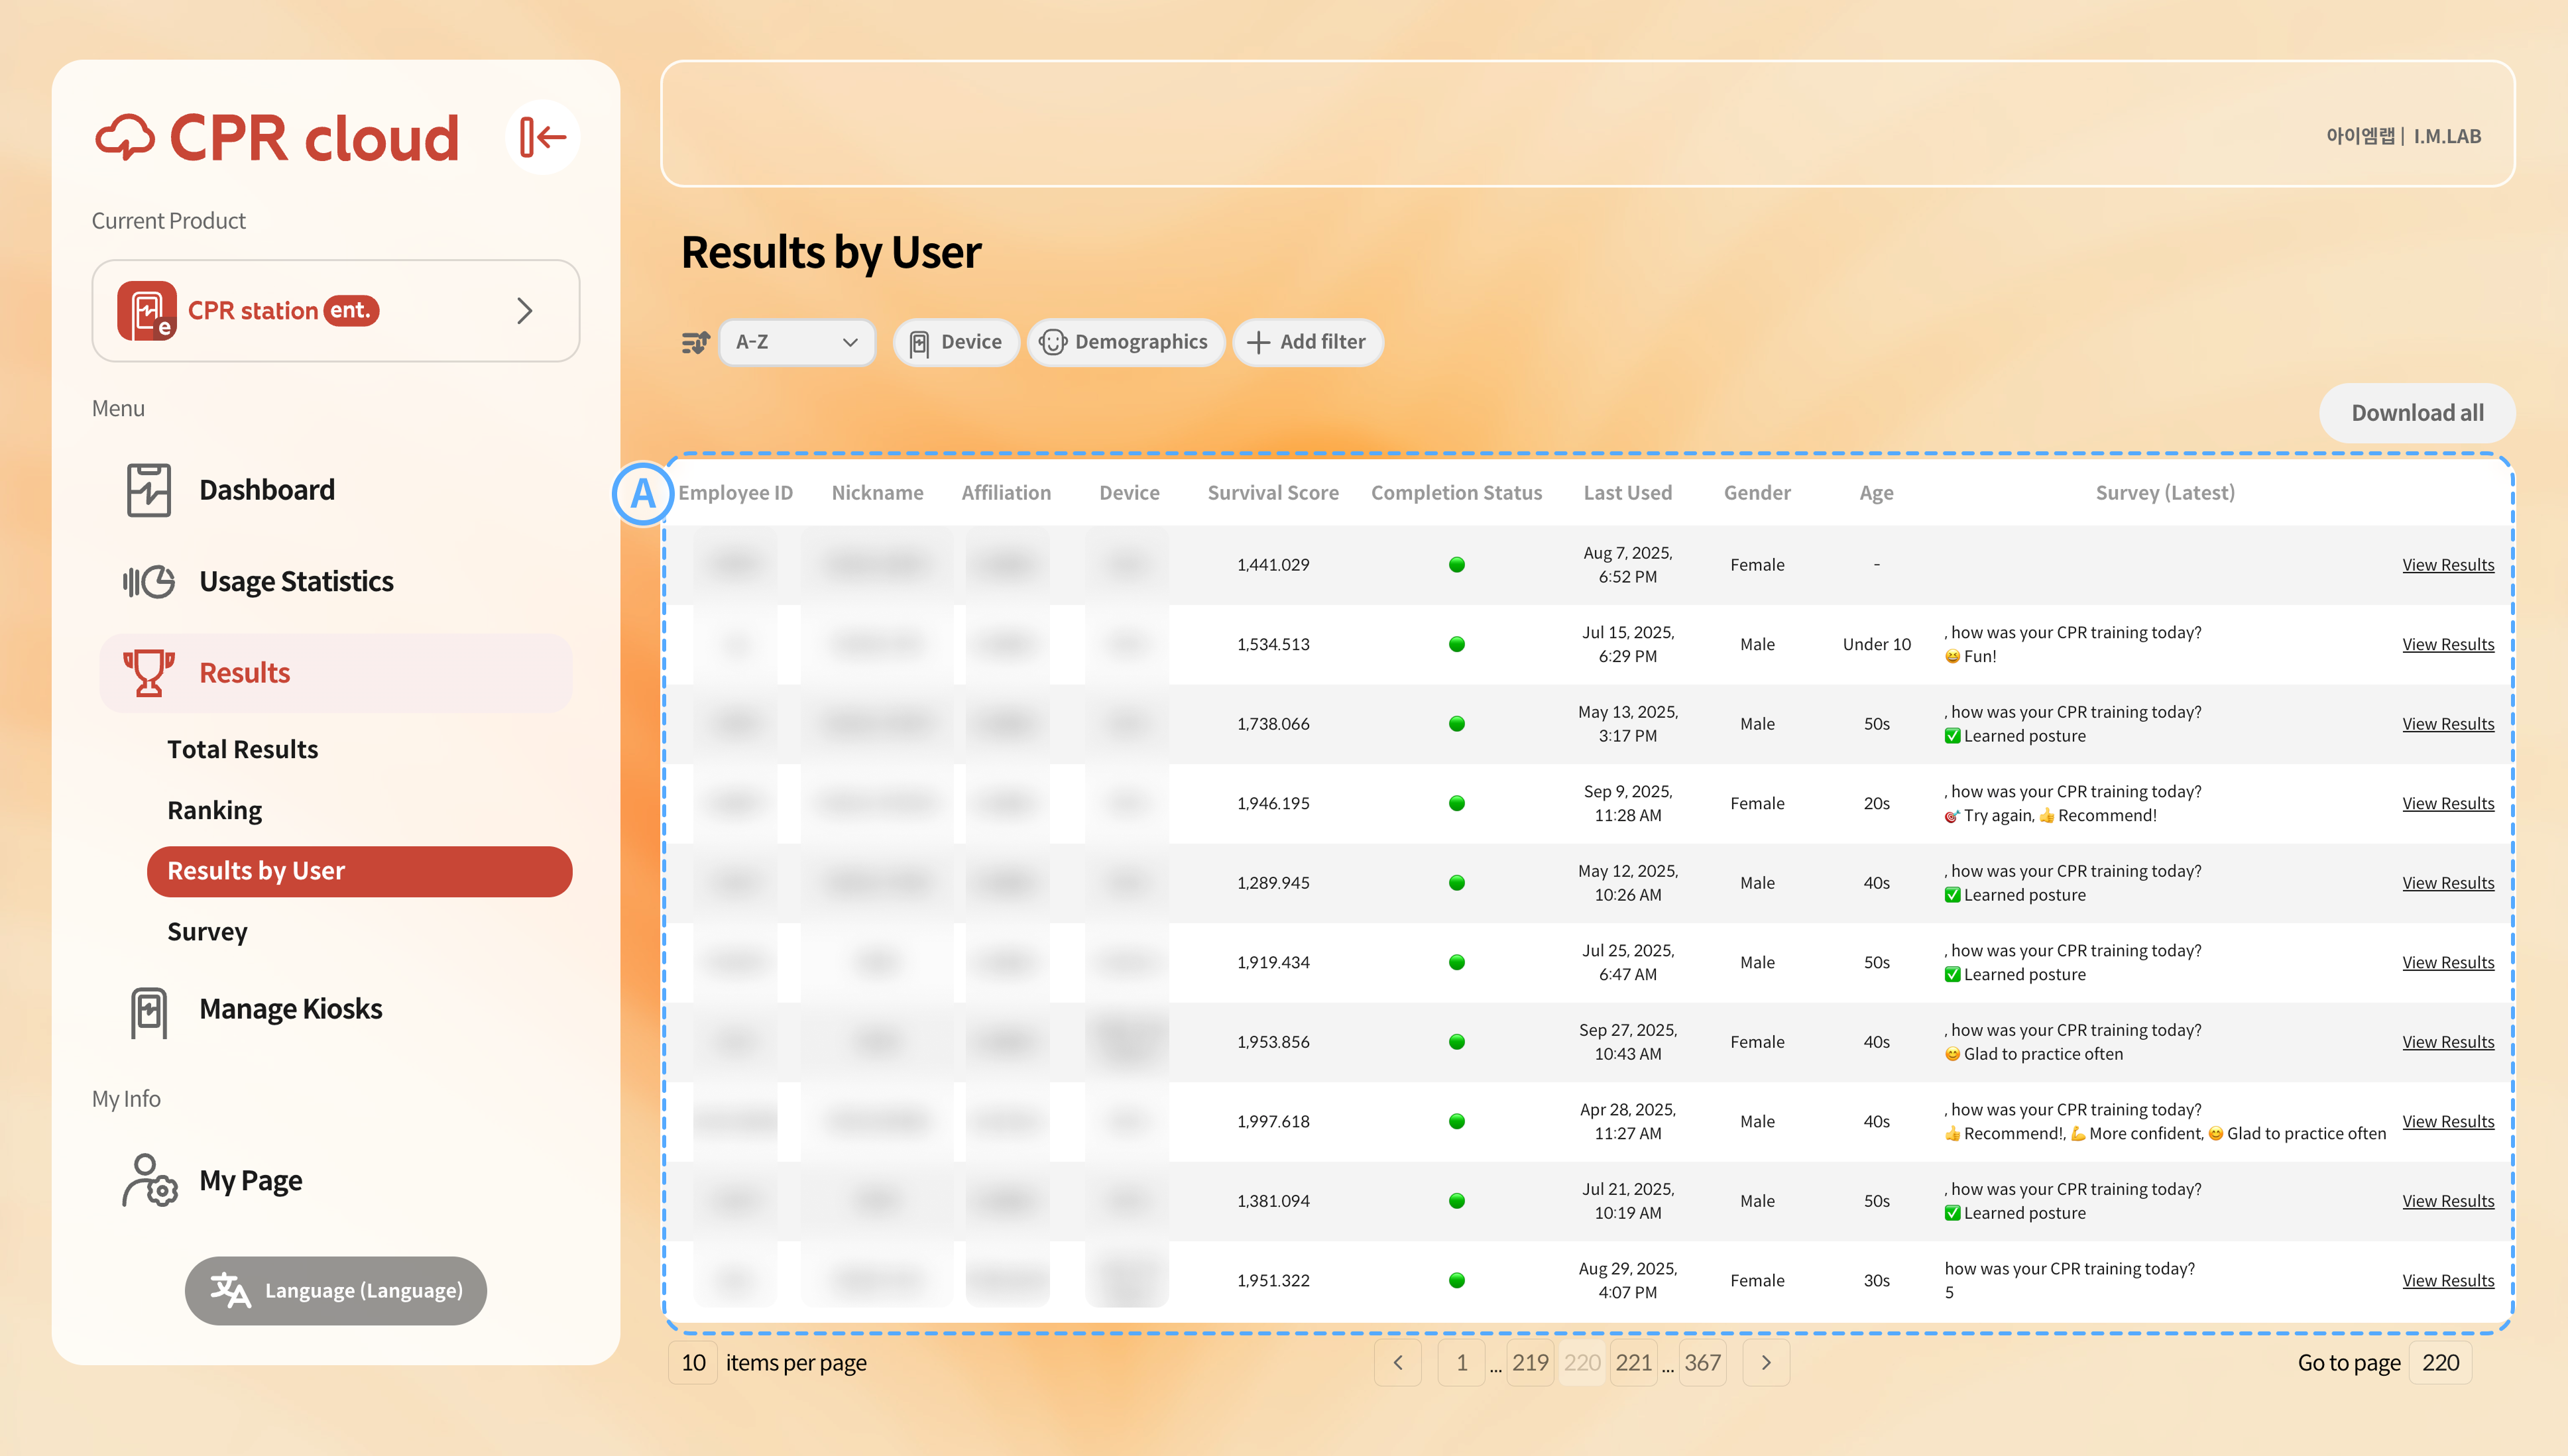
Task: Expand the CPR station product selector
Action: [335, 311]
